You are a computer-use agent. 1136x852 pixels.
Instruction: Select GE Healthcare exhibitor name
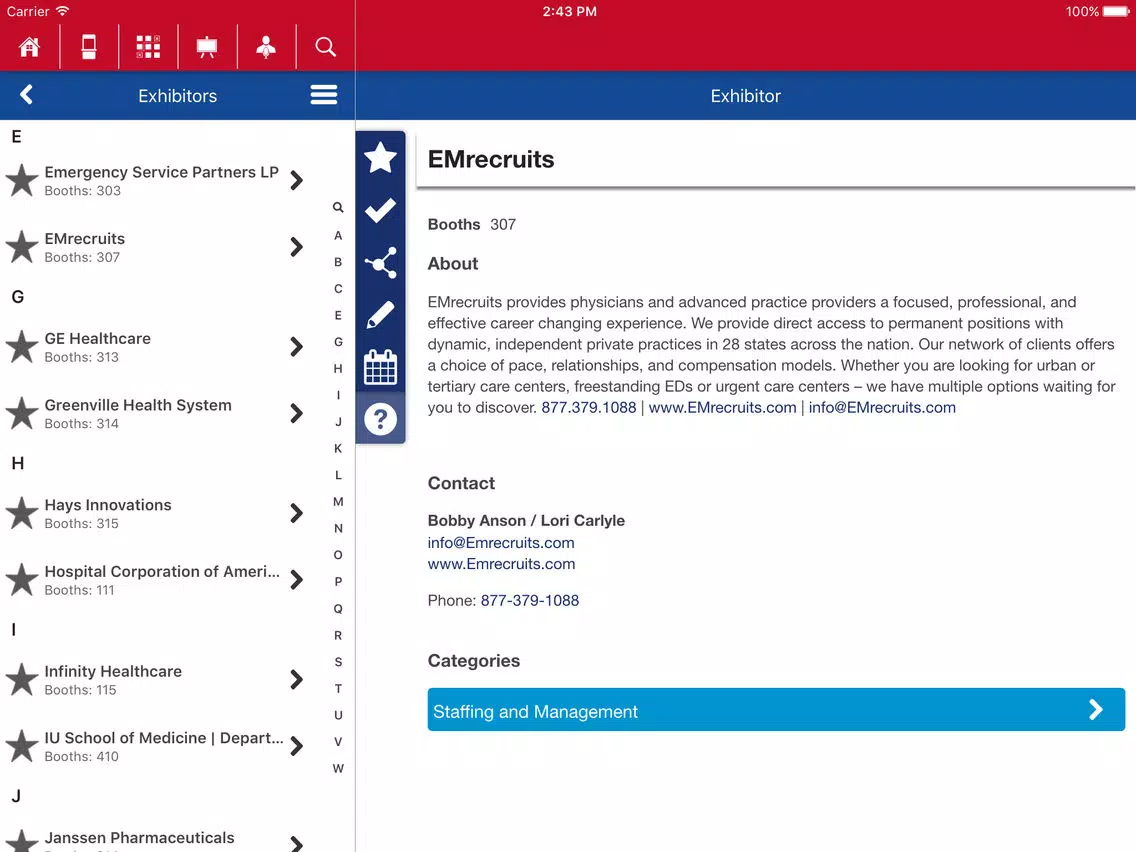pos(98,338)
